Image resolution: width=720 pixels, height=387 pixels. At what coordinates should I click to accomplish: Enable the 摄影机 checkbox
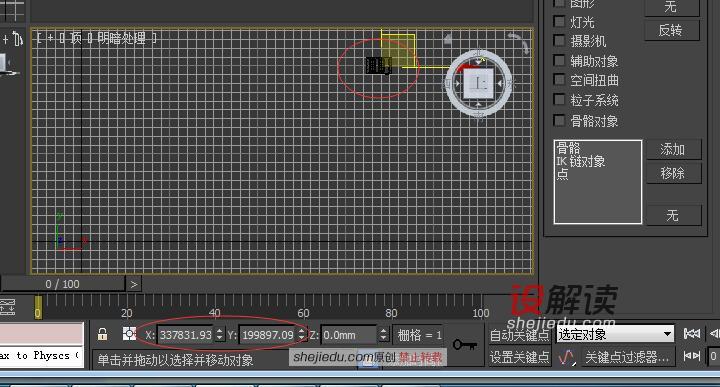coord(559,41)
